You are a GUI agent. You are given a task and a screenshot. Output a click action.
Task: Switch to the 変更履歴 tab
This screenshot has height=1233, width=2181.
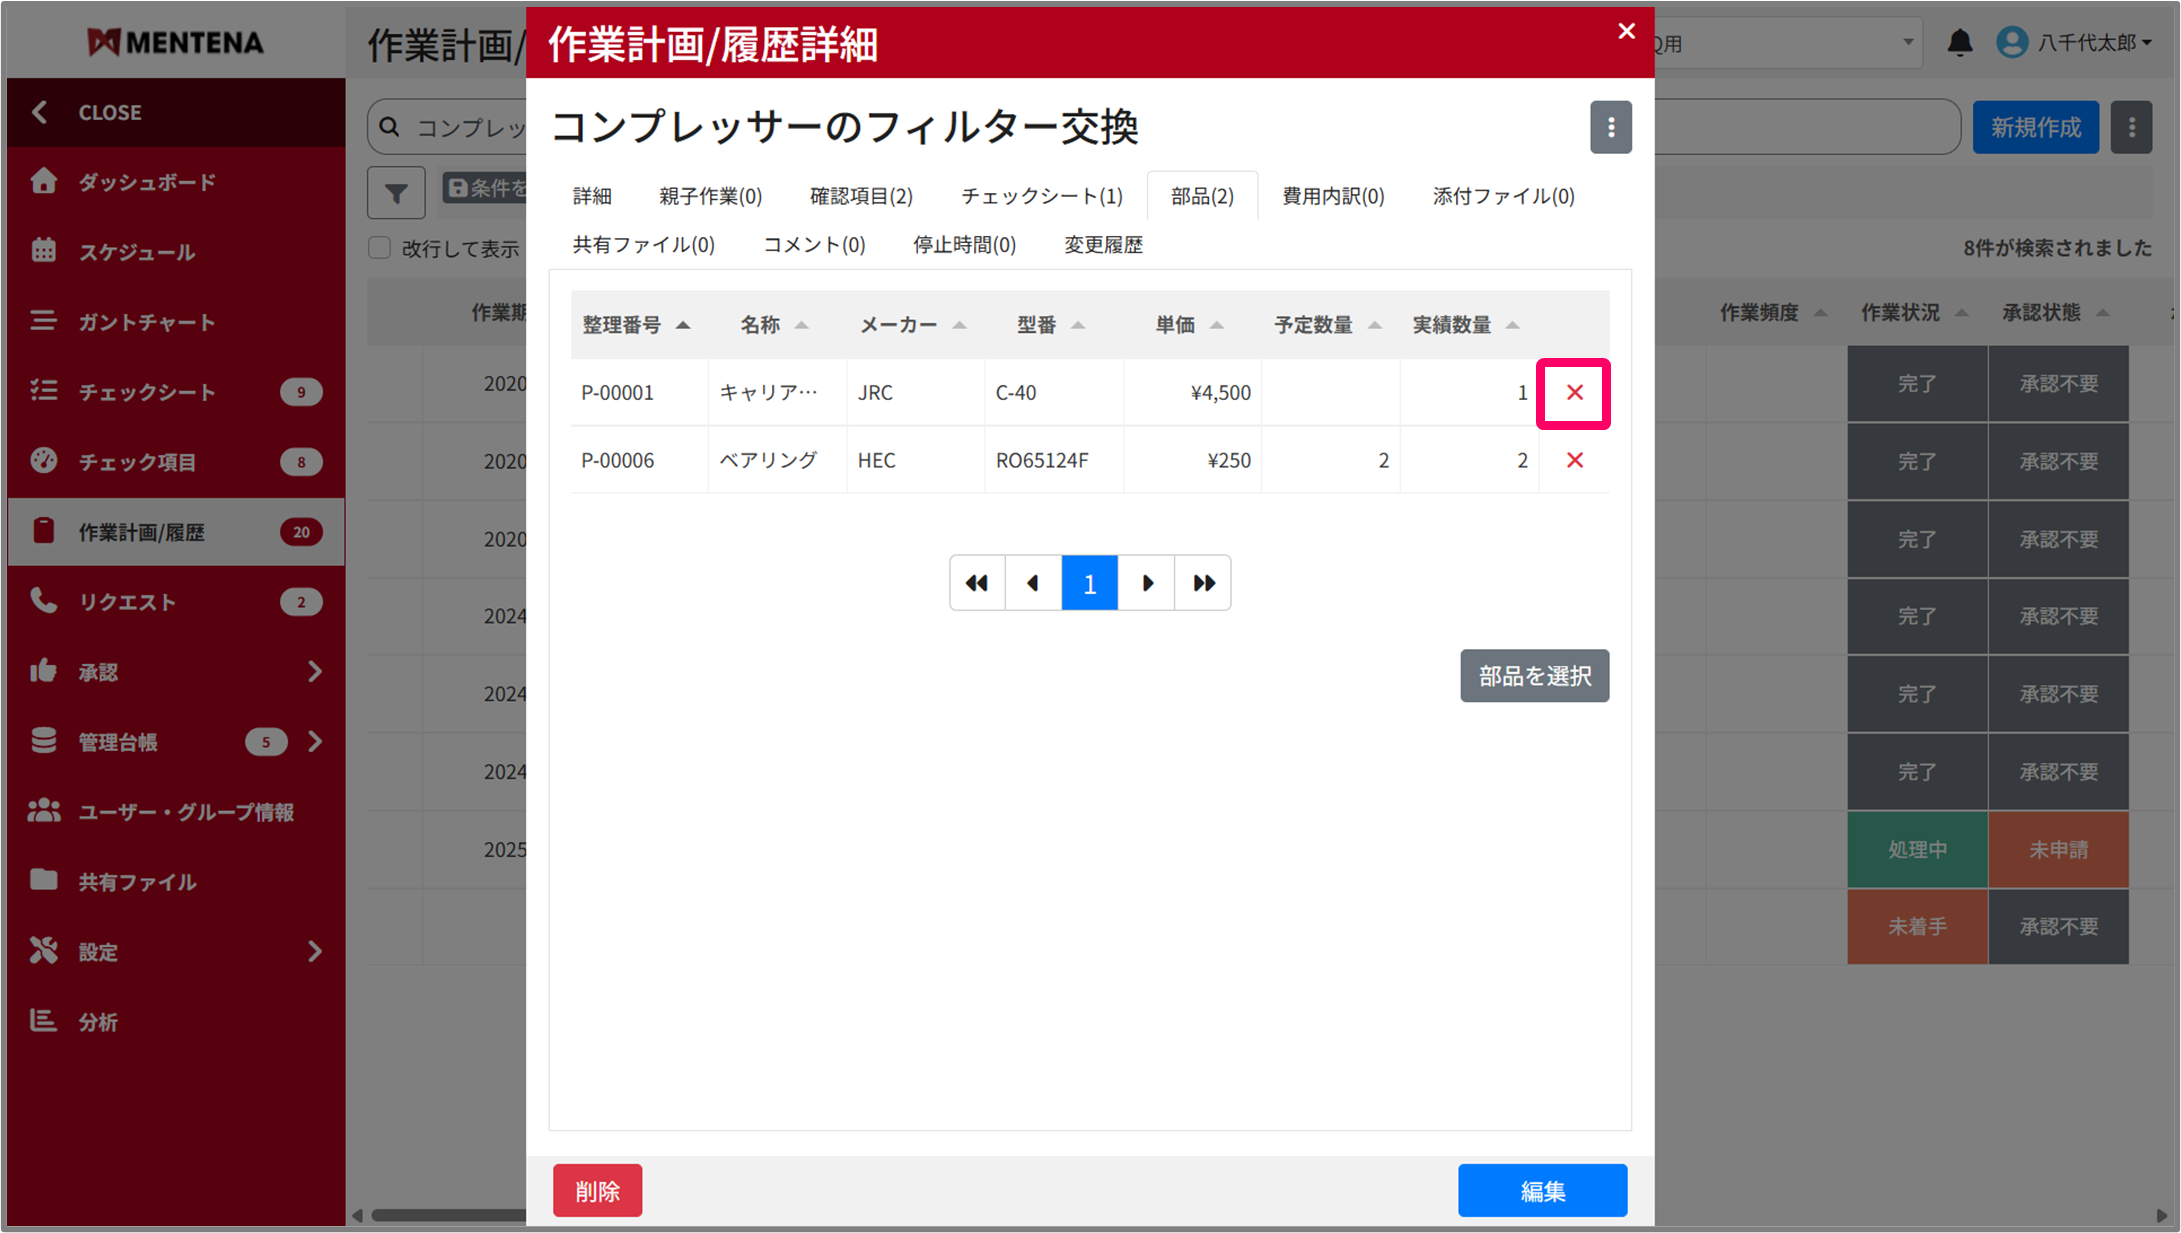(1102, 245)
